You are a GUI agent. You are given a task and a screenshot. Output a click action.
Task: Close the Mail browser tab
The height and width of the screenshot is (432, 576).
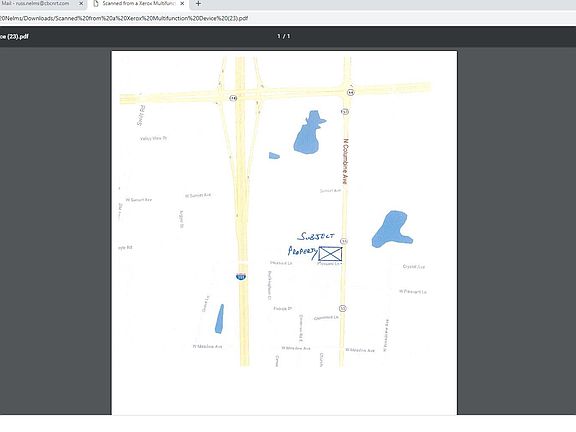[x=81, y=3]
